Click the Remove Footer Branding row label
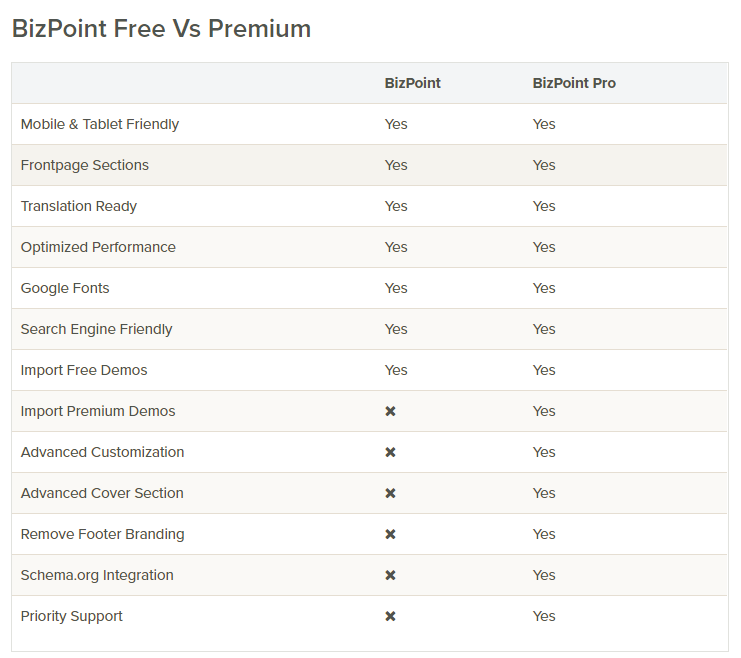Image resolution: width=741 pixels, height=658 pixels. 102,534
